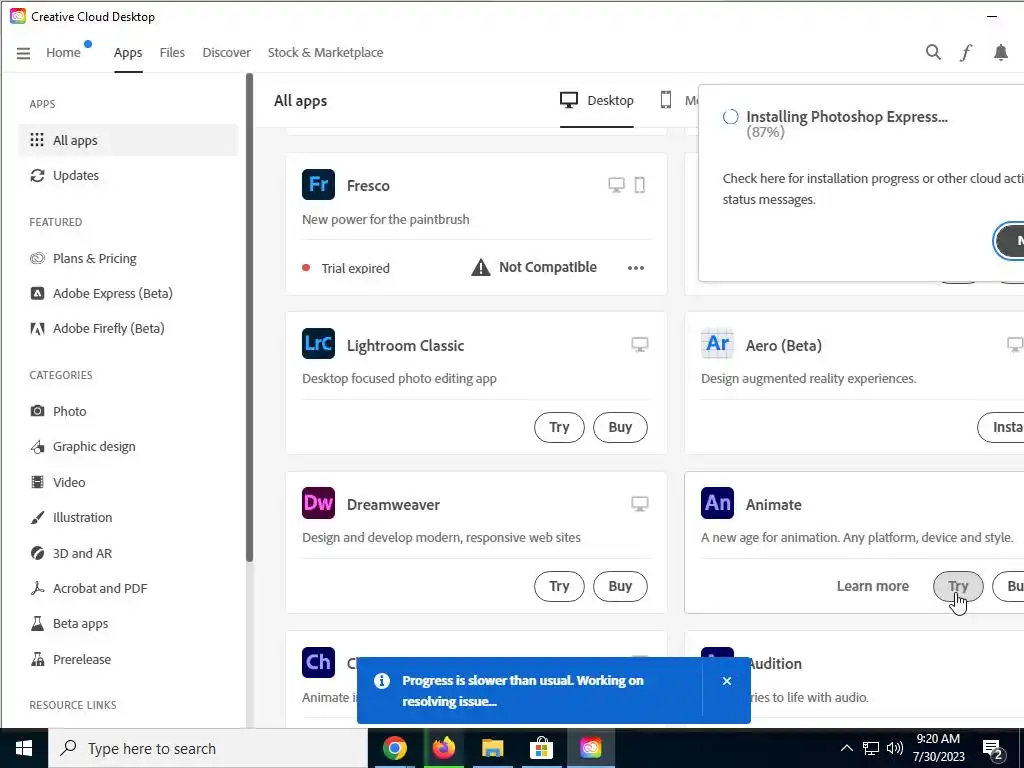Screen dimensions: 1024x768
Task: Click Learn more for Animate
Action: click(x=872, y=586)
